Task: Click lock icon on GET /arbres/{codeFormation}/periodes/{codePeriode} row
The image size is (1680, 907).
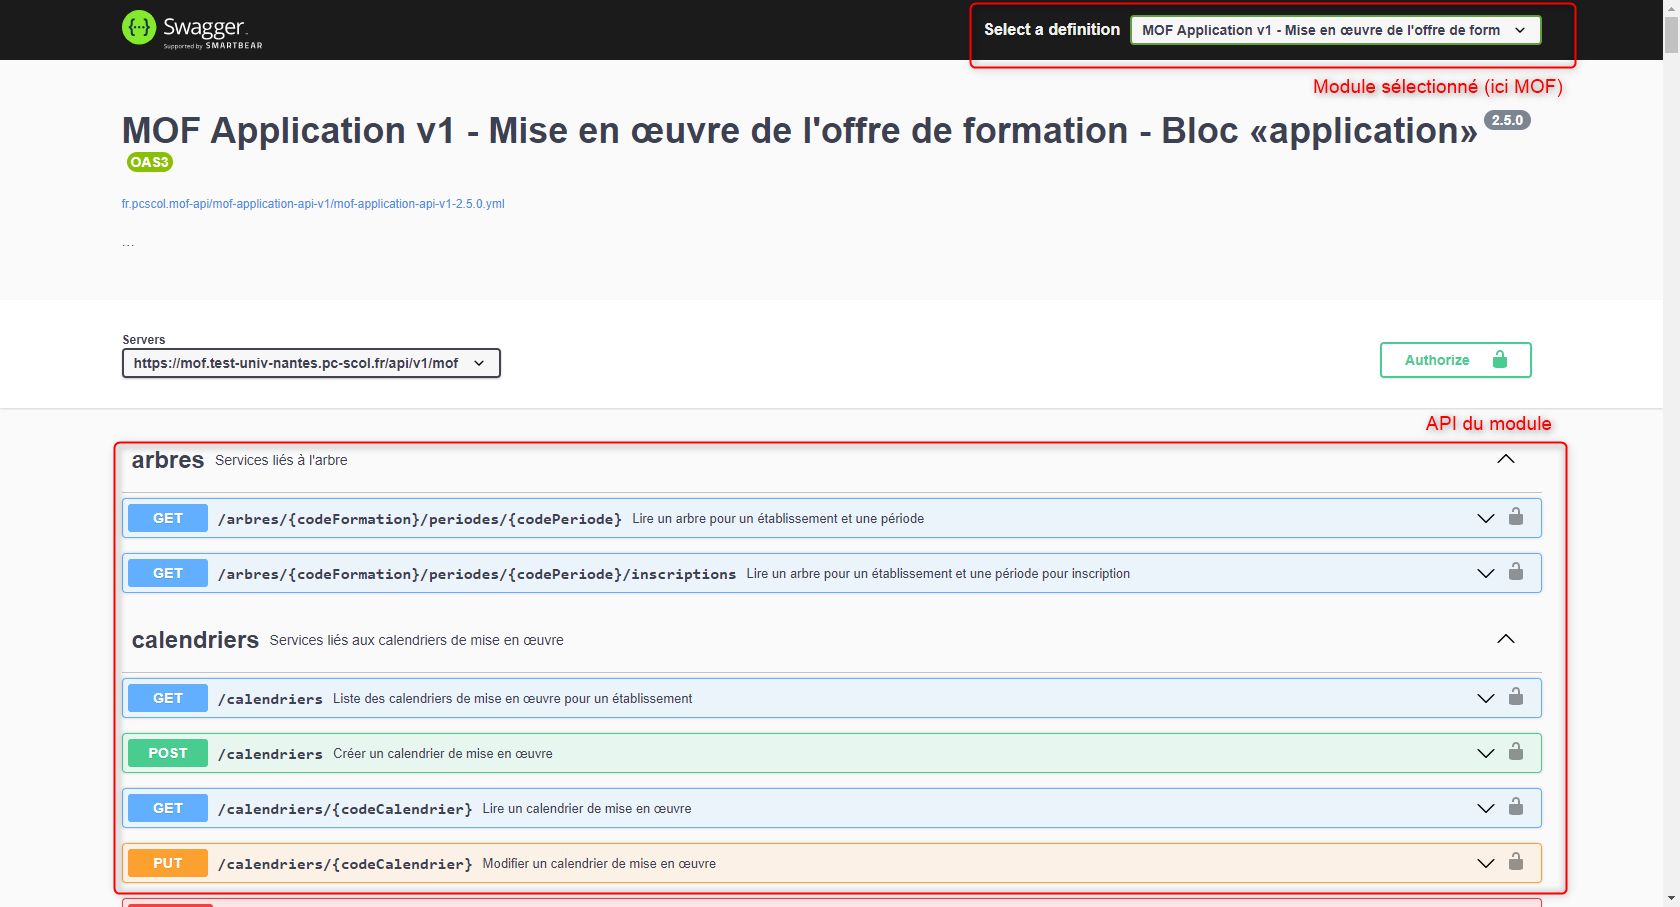Action: [1516, 517]
